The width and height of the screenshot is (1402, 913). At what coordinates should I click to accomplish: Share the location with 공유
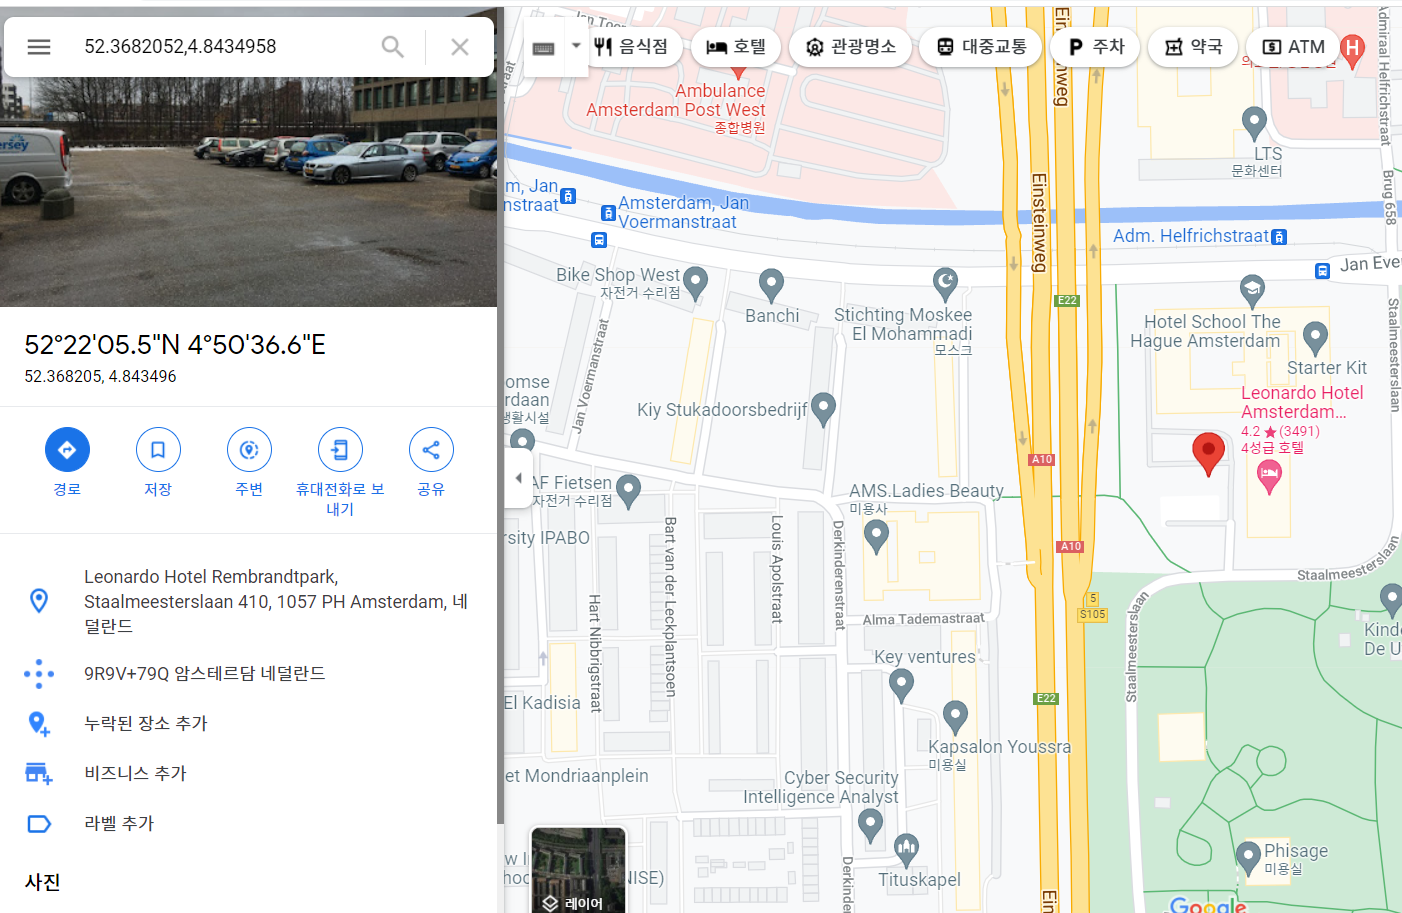tap(431, 463)
